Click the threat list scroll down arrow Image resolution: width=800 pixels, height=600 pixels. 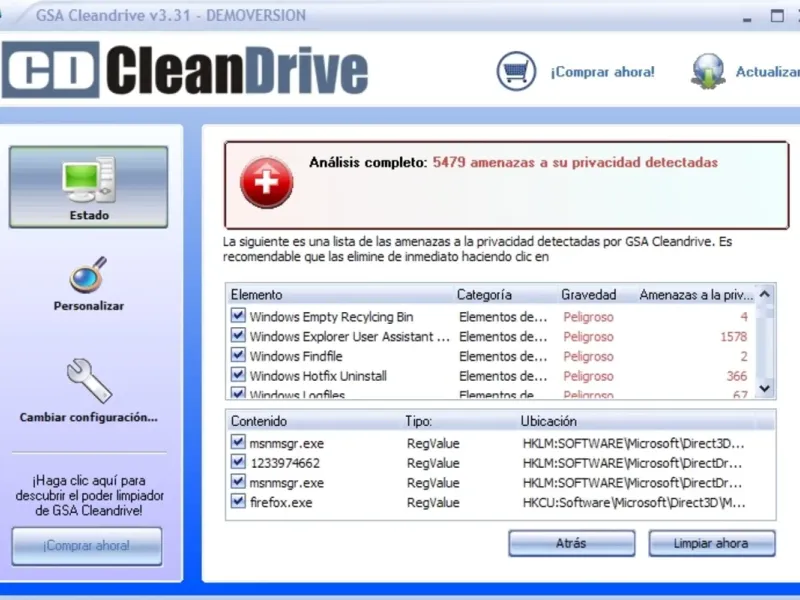coord(765,388)
